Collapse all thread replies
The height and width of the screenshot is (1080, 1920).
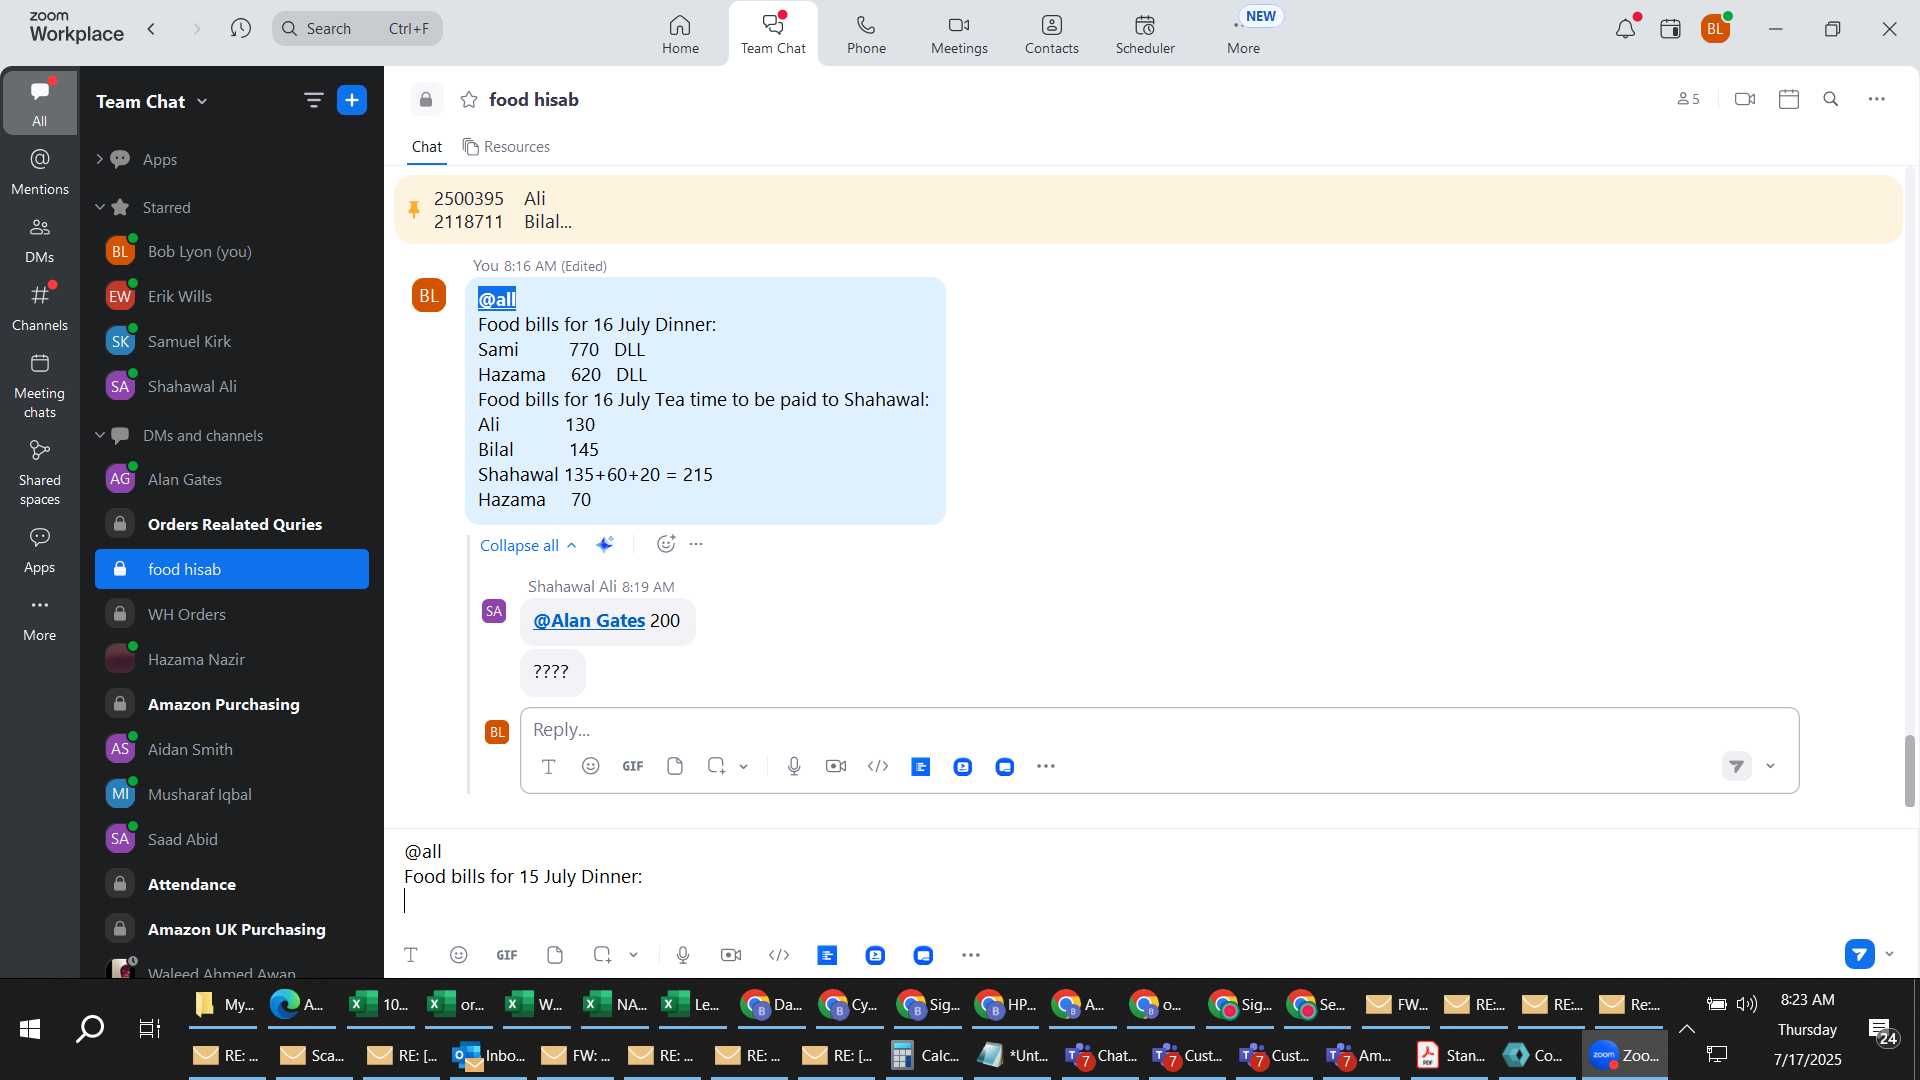(528, 545)
